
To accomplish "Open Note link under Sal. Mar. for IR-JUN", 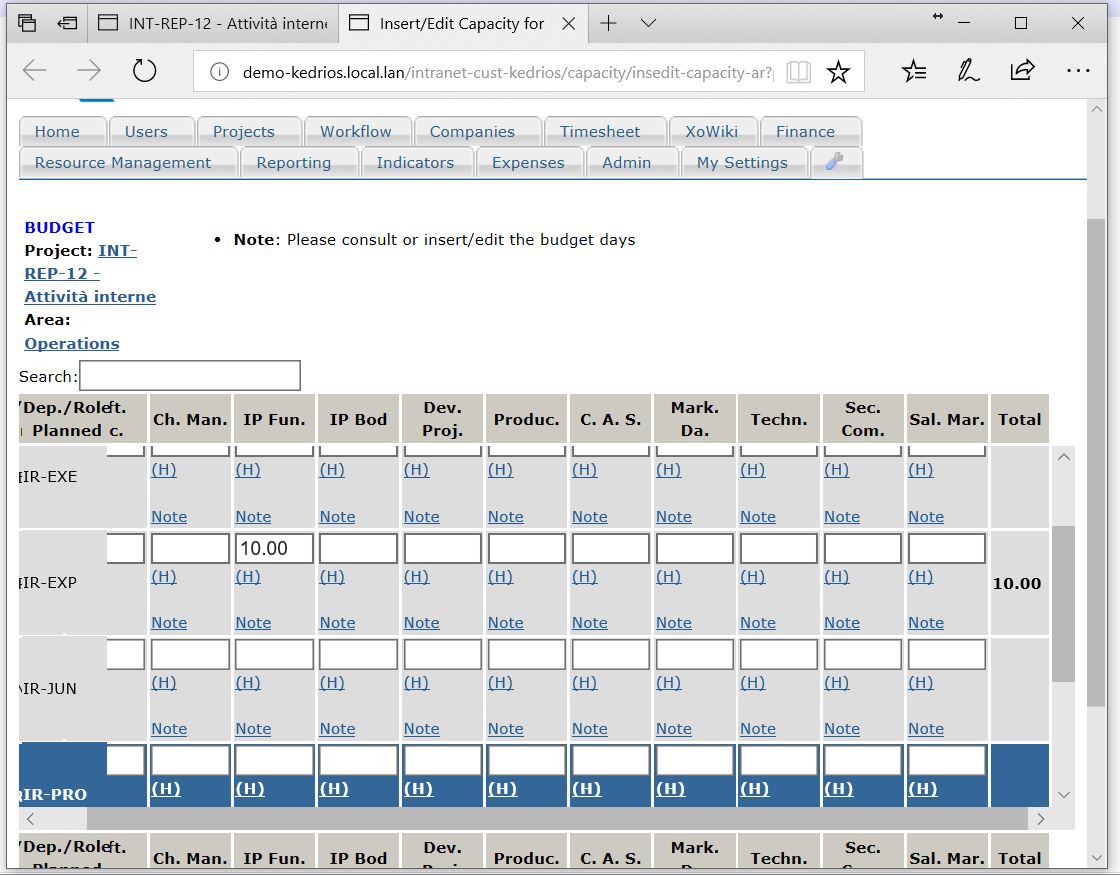I will coord(926,729).
